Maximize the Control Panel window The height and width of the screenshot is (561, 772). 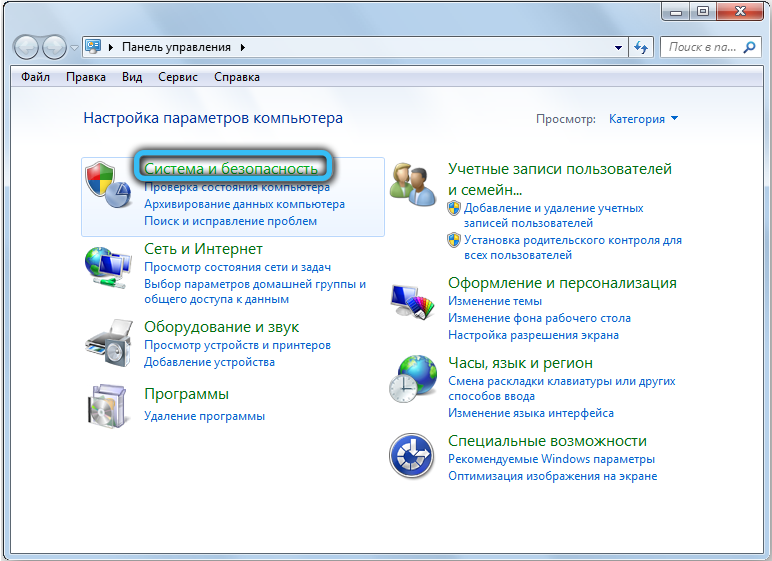[x=703, y=11]
